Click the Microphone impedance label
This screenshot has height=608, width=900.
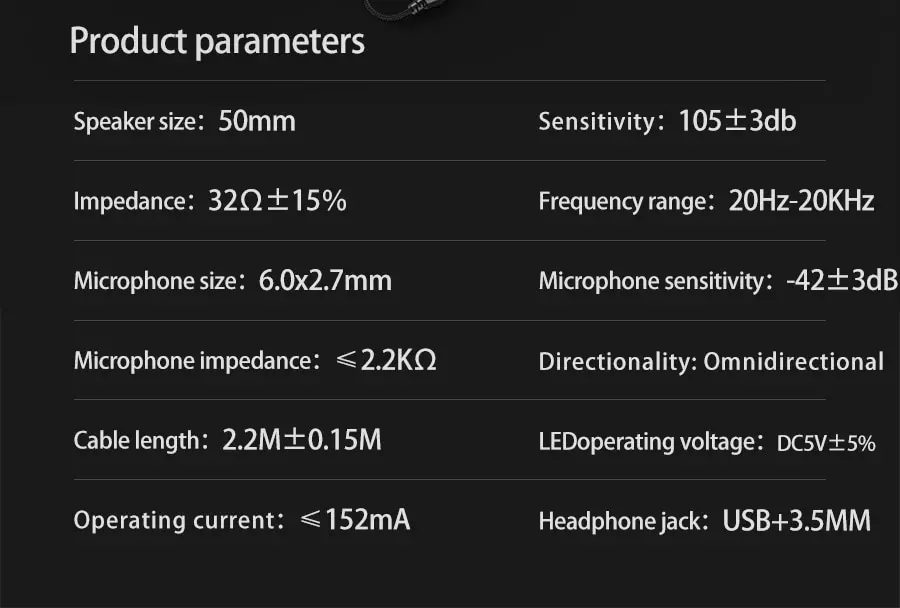192,361
